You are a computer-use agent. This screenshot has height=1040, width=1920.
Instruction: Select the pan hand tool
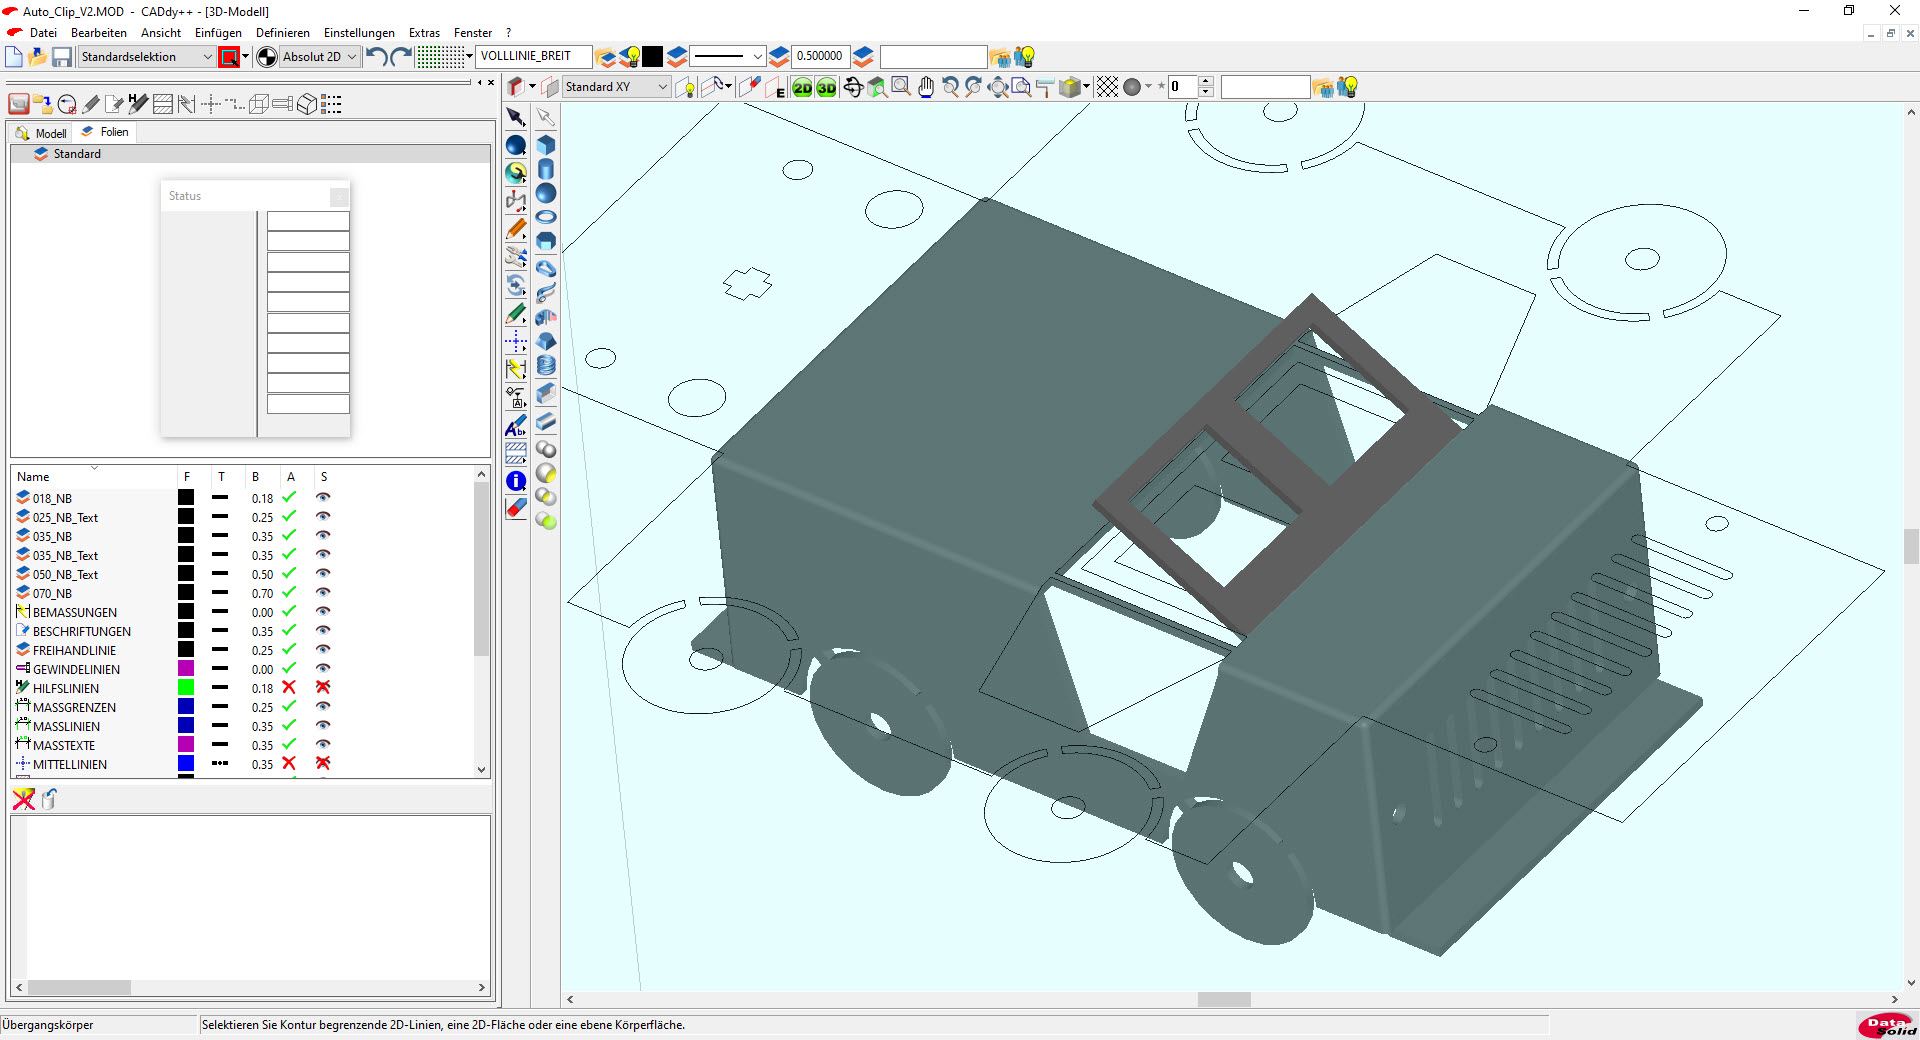[x=926, y=88]
